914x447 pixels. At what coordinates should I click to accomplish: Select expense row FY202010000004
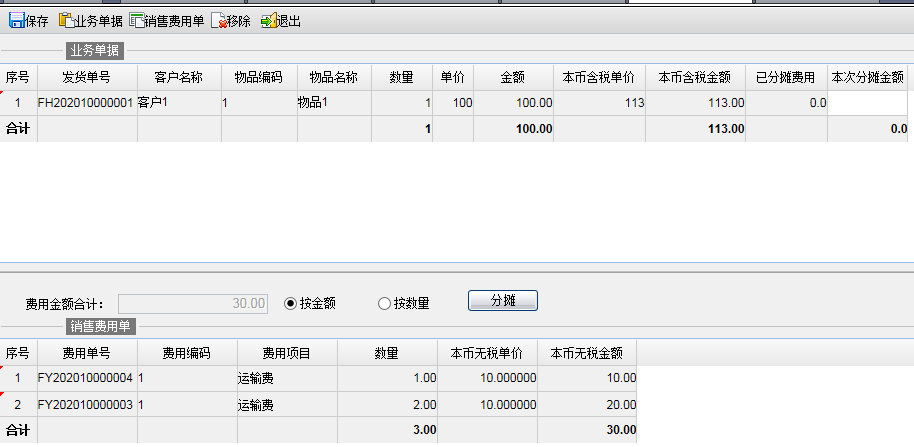pyautogui.click(x=85, y=378)
